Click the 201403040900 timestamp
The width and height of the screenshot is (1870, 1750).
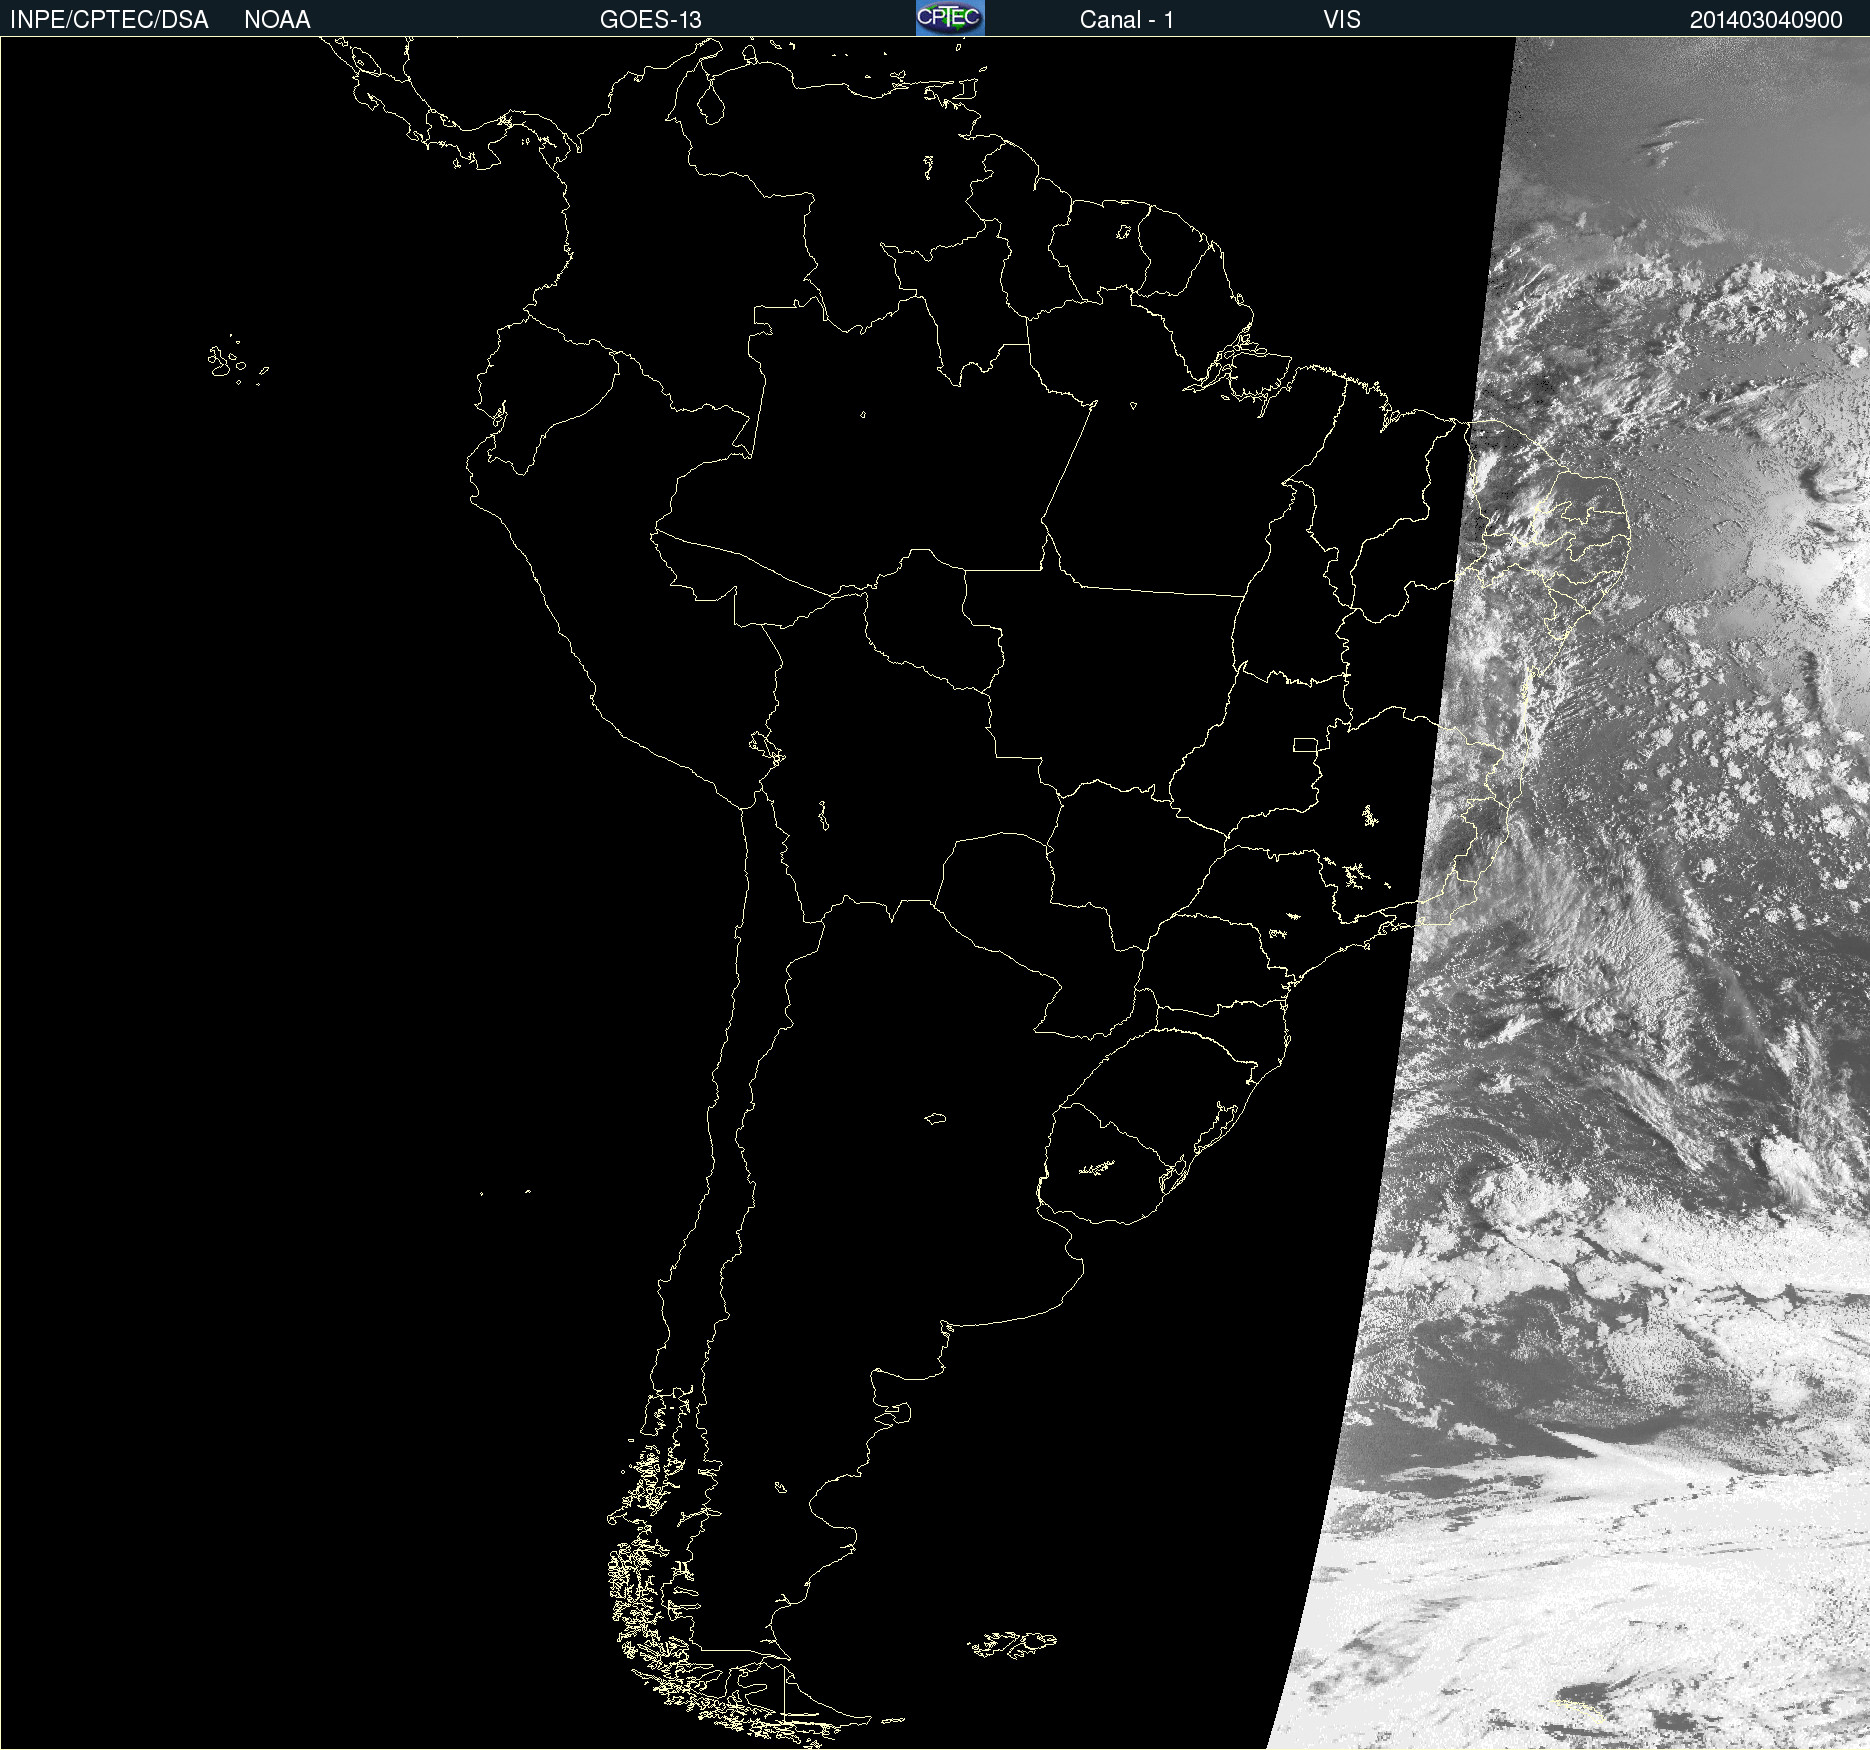pyautogui.click(x=1766, y=20)
